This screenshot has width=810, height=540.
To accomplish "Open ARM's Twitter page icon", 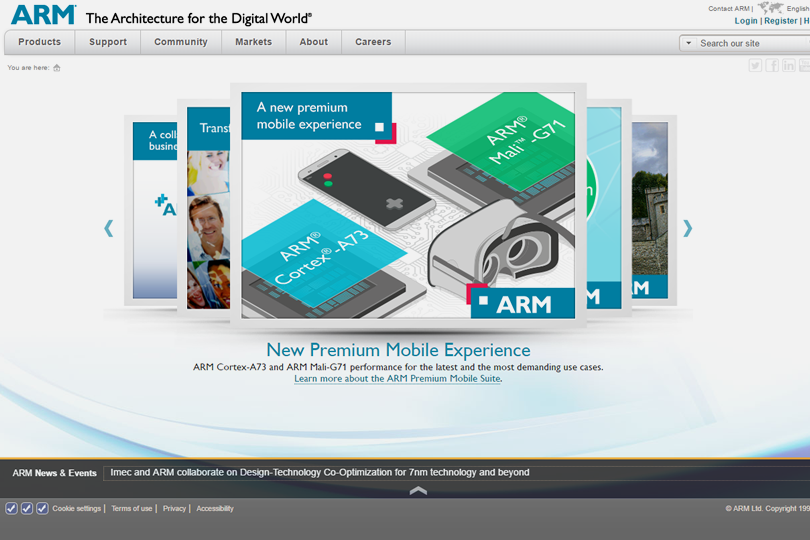I will coord(755,65).
